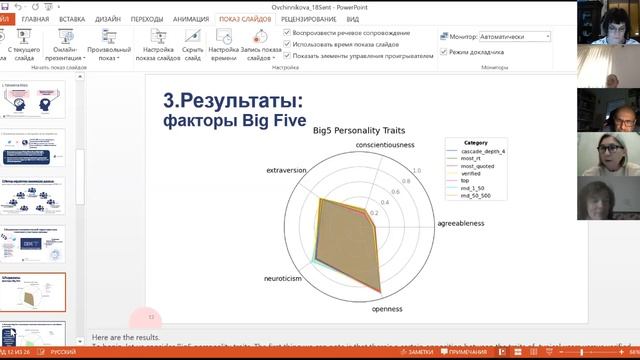Save the presentation with the floppy disk icon
Viewport: 640px width, 360px height.
coord(4,7)
